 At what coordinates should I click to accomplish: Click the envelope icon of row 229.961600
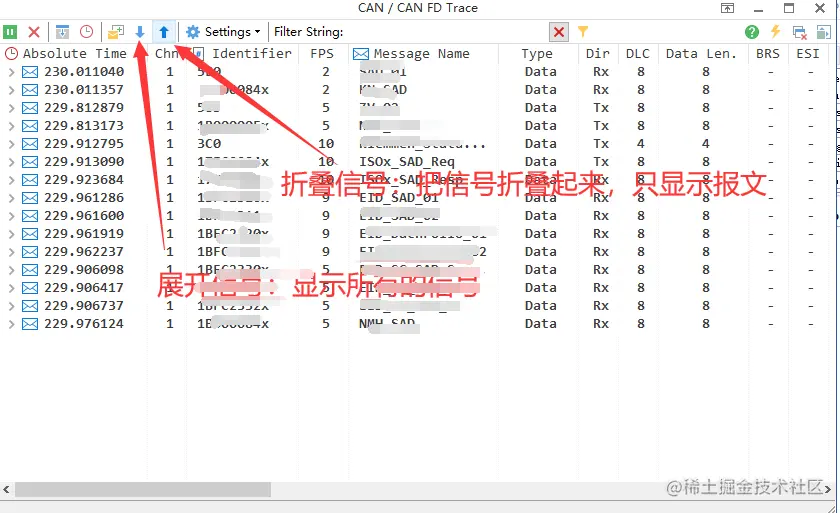pos(30,216)
